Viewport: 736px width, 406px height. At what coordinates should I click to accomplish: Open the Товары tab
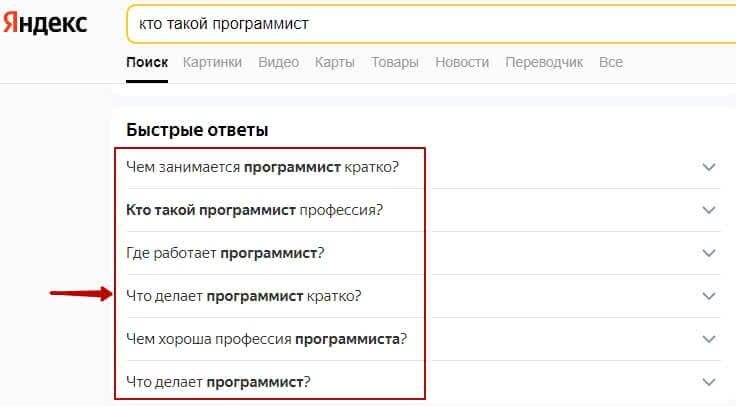click(395, 62)
